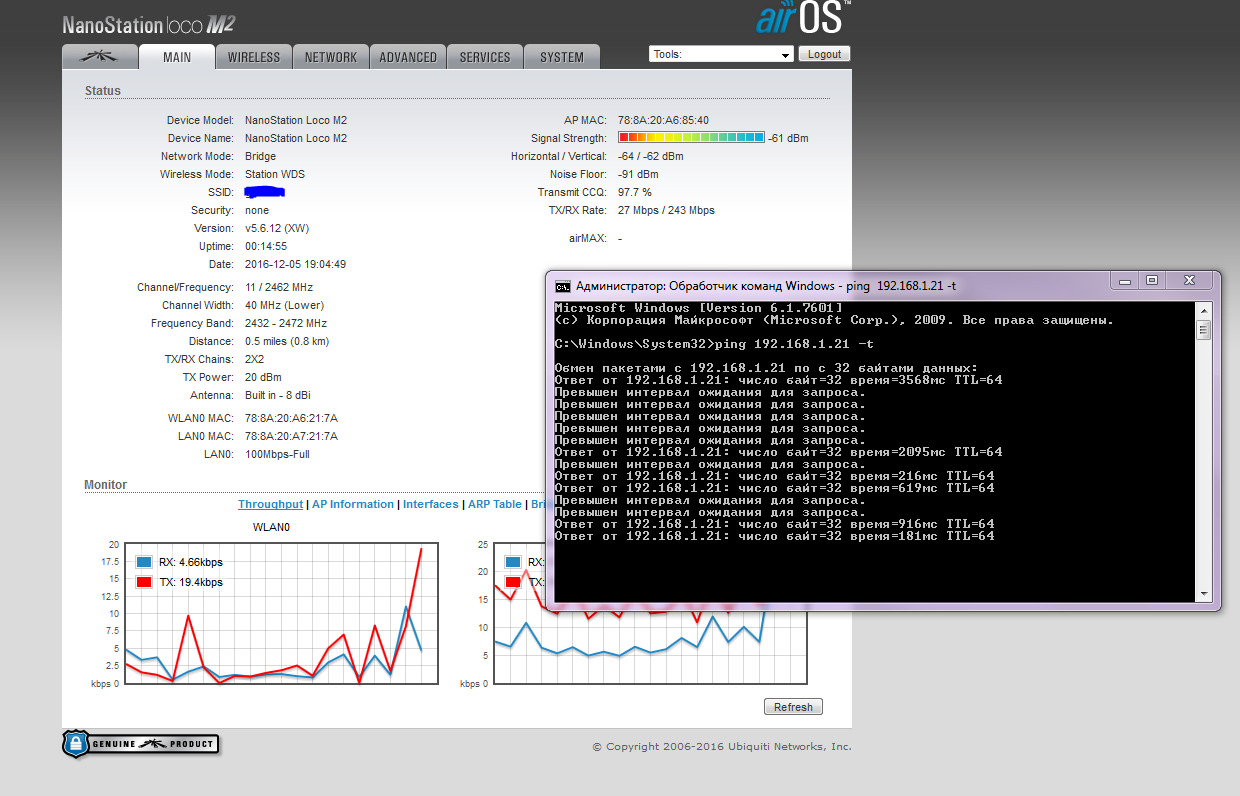Click the Wireless Mode value Station WDS

(x=275, y=174)
